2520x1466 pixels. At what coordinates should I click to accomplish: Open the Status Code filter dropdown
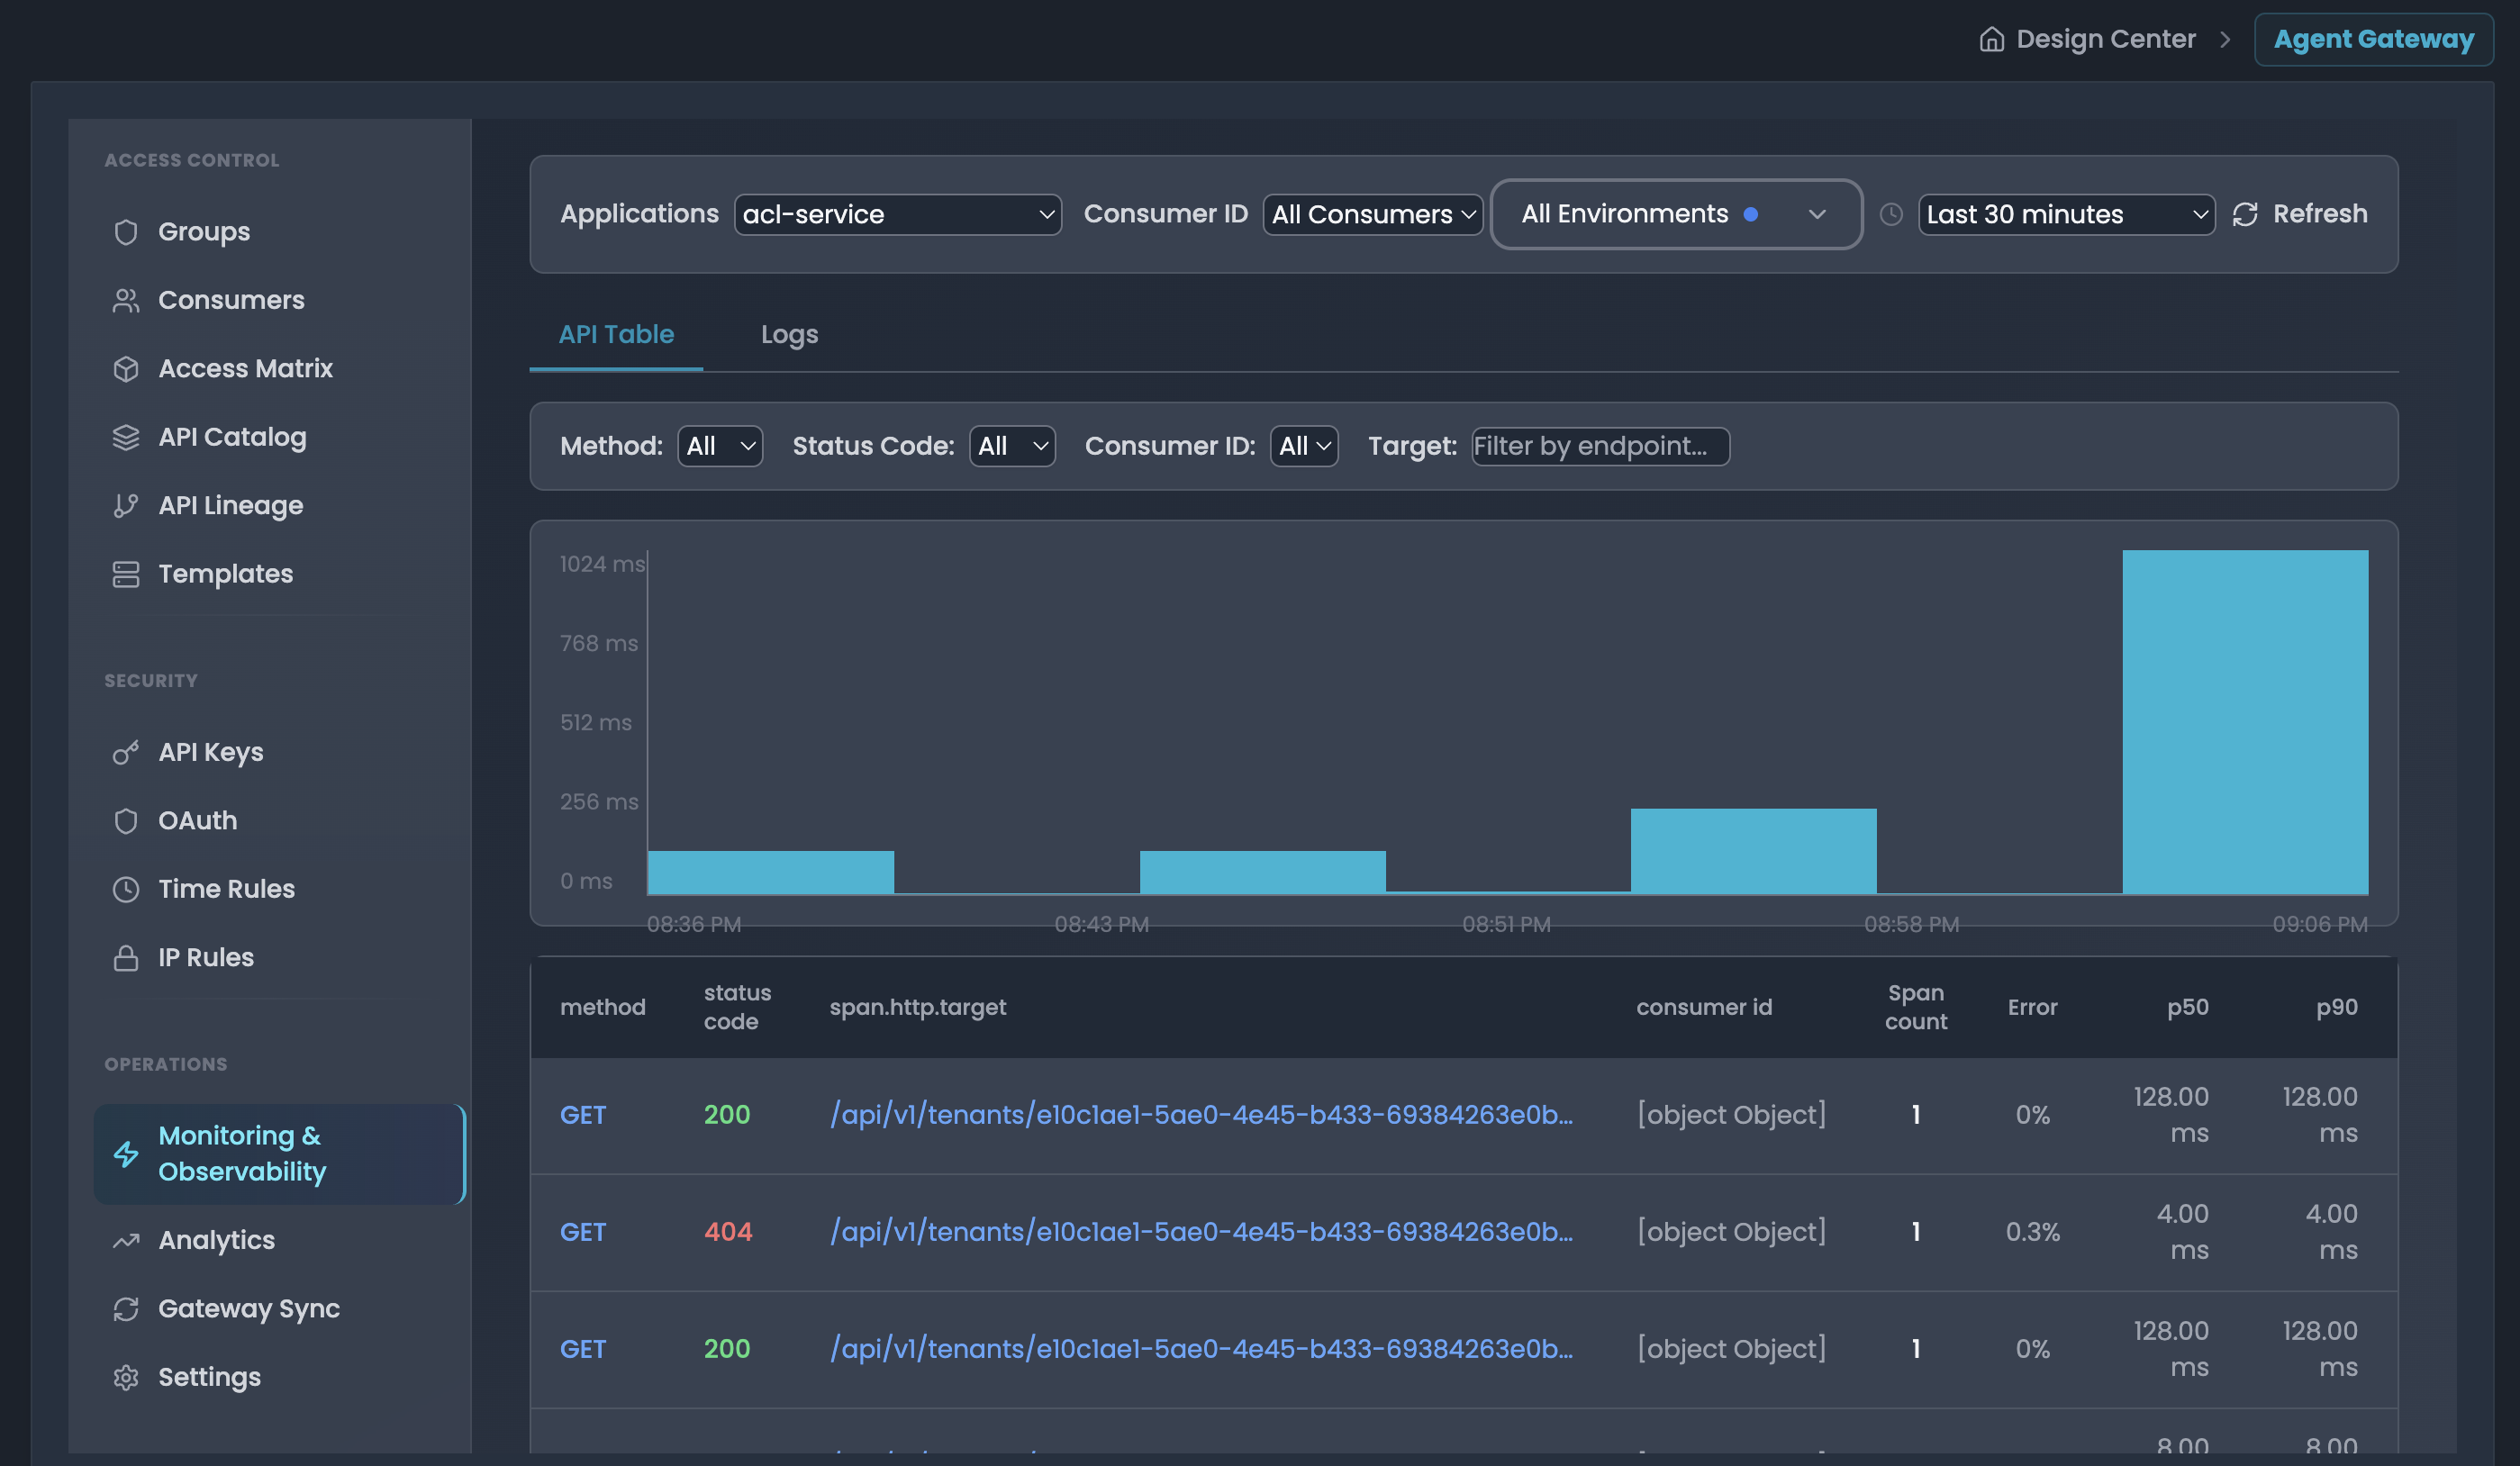(x=1012, y=446)
